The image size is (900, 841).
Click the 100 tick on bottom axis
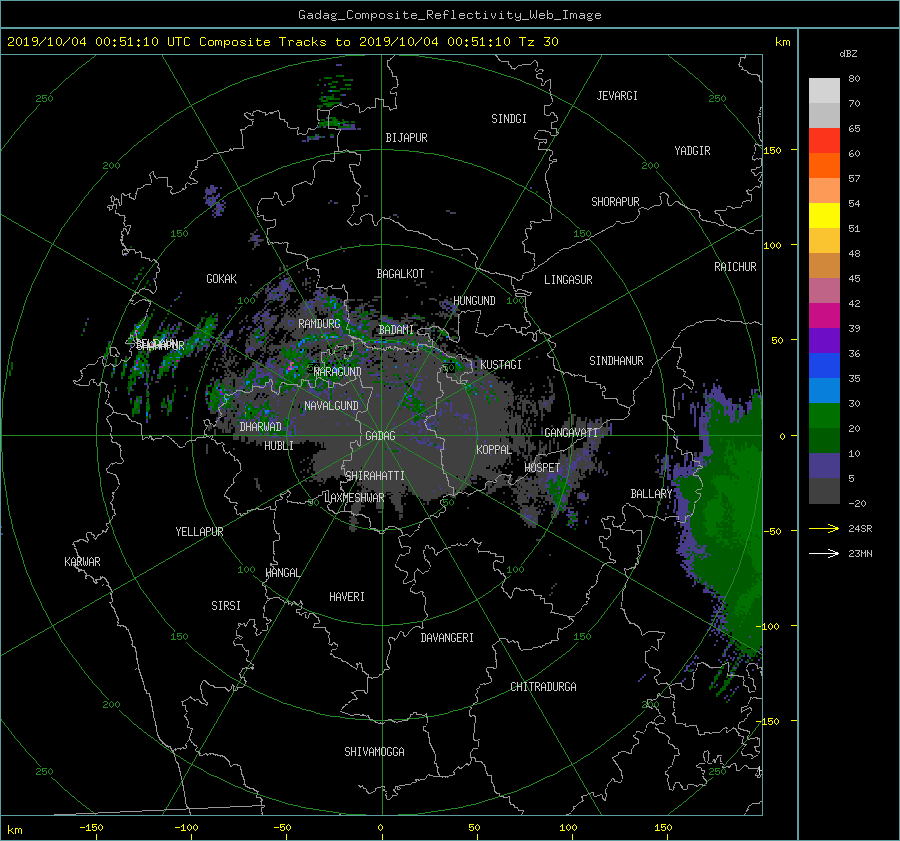(568, 827)
